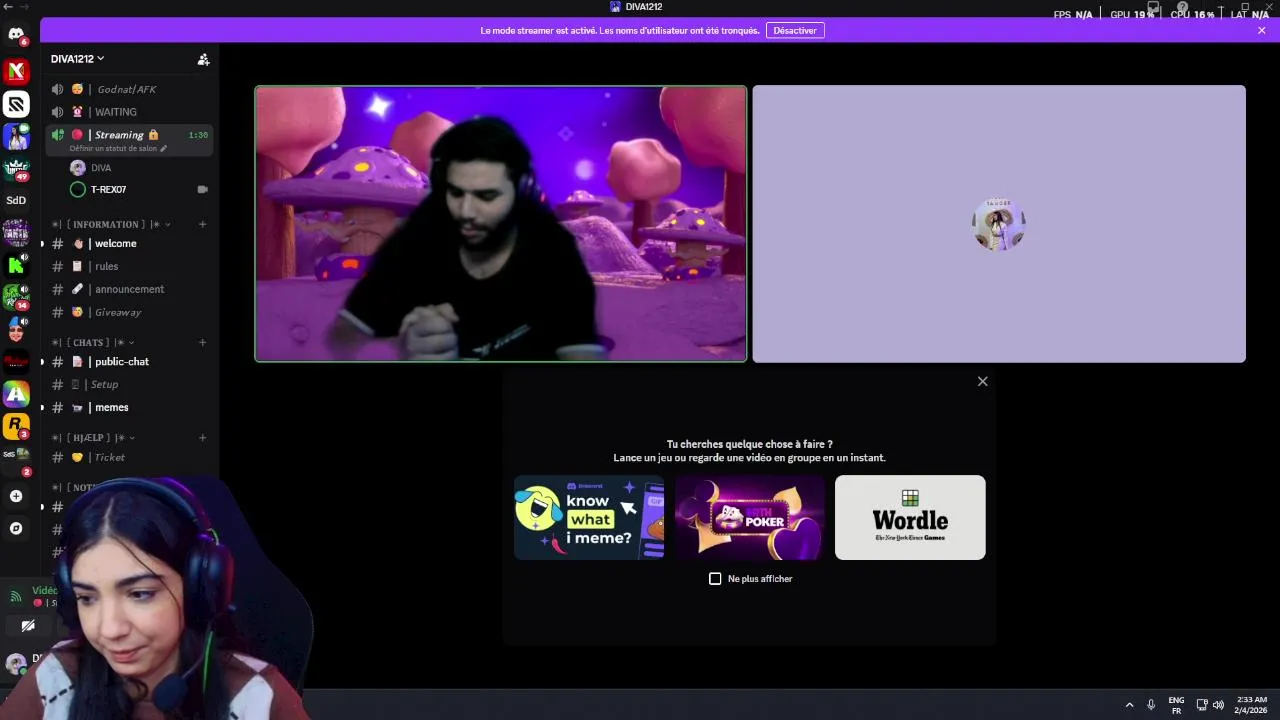The width and height of the screenshot is (1280, 720).
Task: Click the overlay help question icon
Action: click(1183, 7)
